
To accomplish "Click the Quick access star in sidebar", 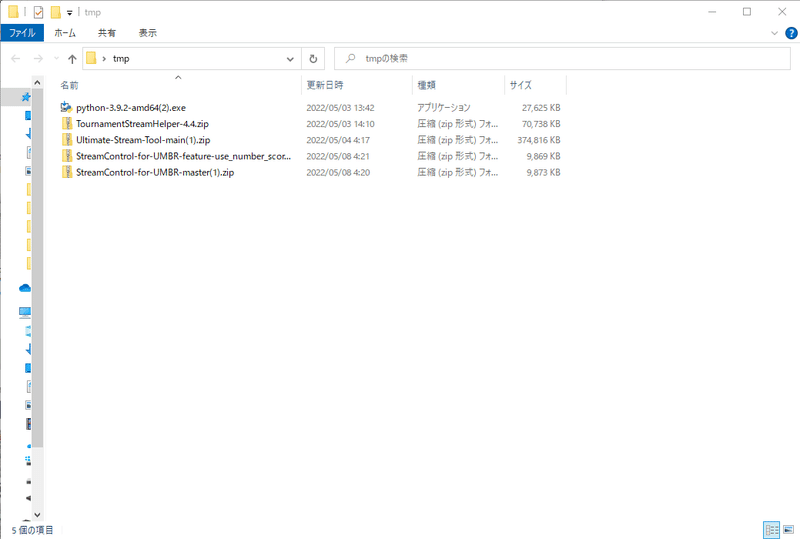I will [26, 97].
